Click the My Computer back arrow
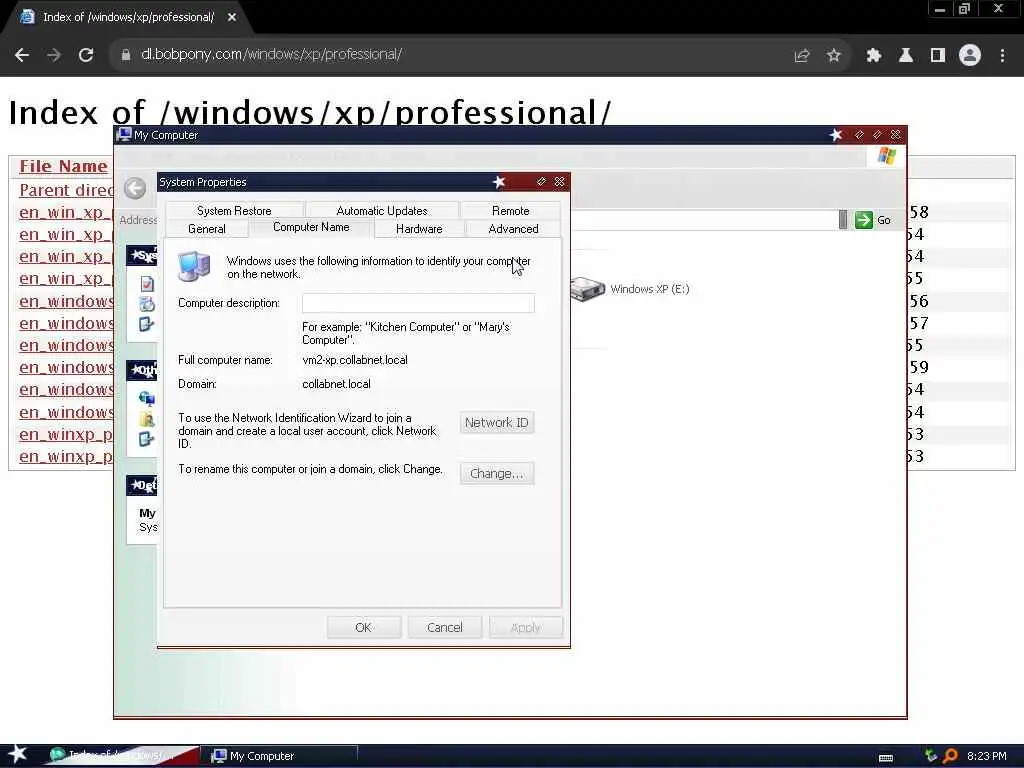 point(135,188)
